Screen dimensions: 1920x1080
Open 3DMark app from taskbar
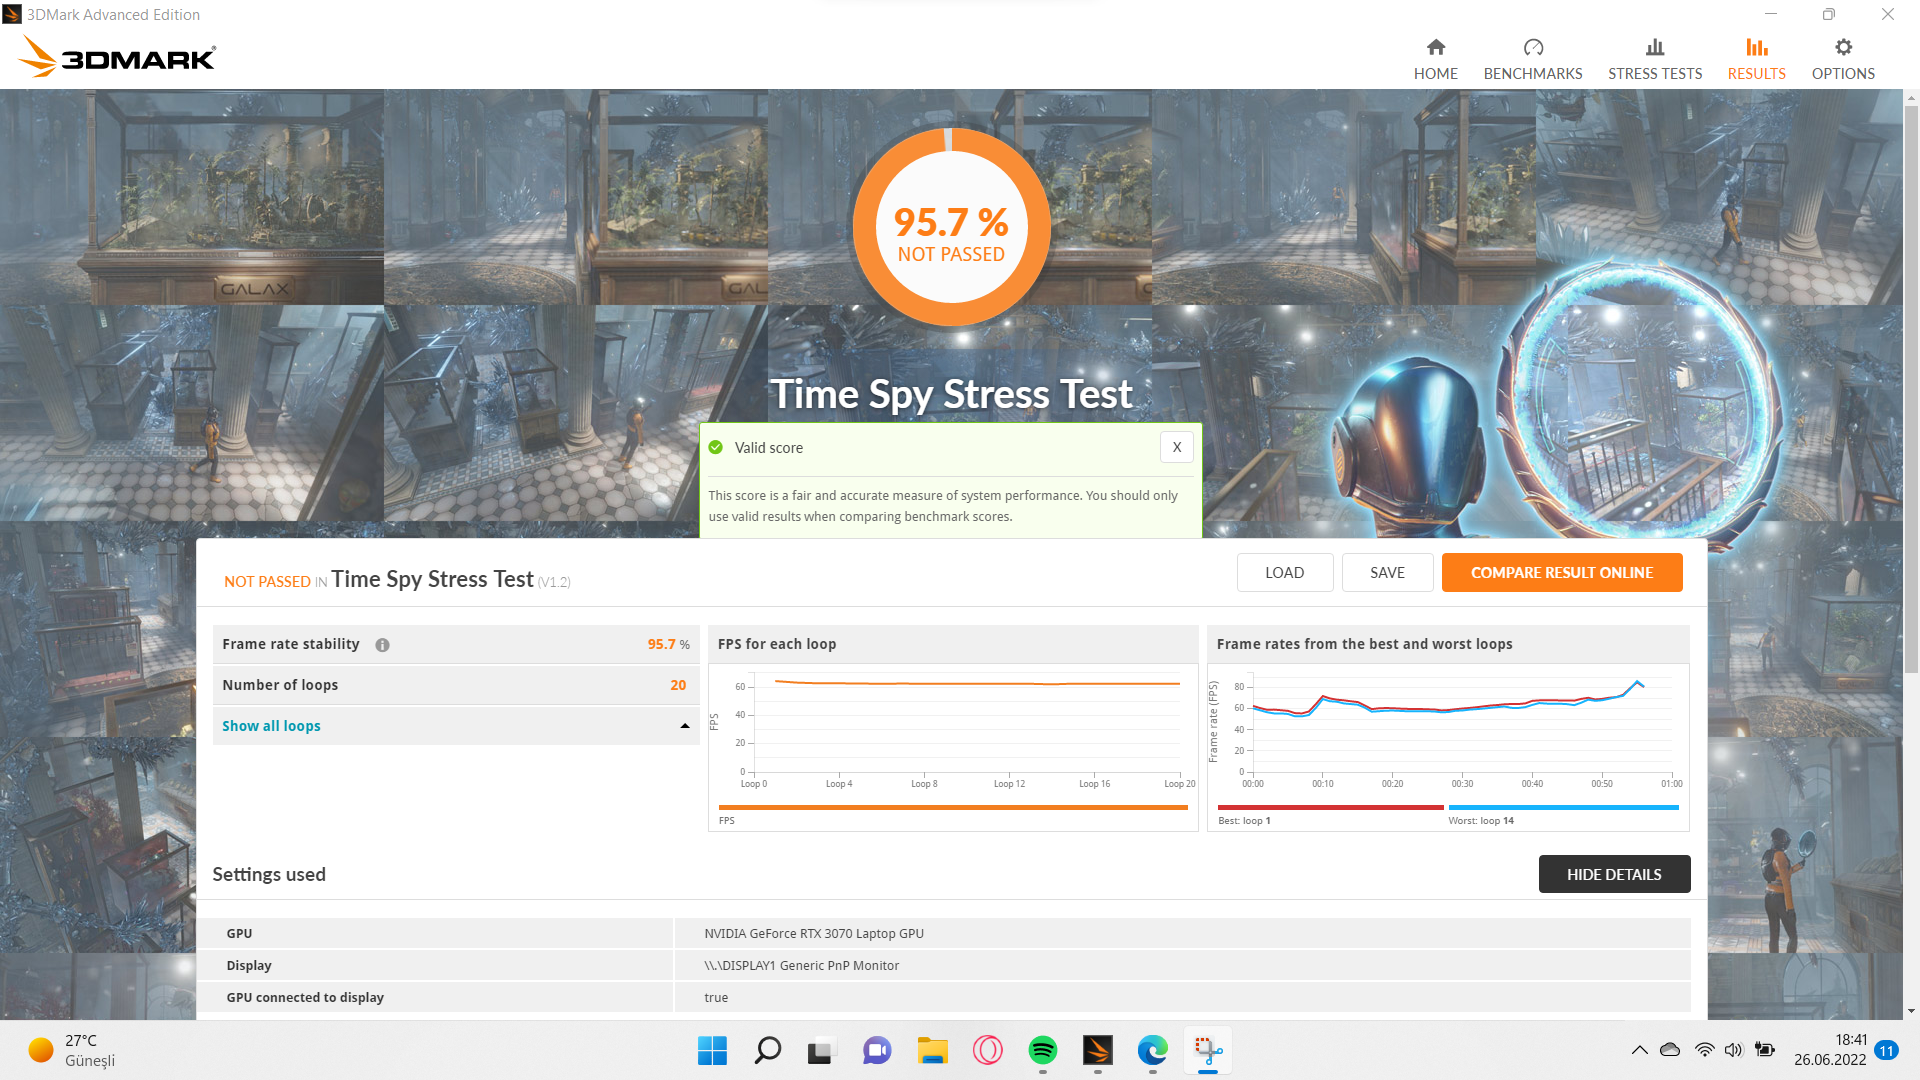pyautogui.click(x=1097, y=1050)
